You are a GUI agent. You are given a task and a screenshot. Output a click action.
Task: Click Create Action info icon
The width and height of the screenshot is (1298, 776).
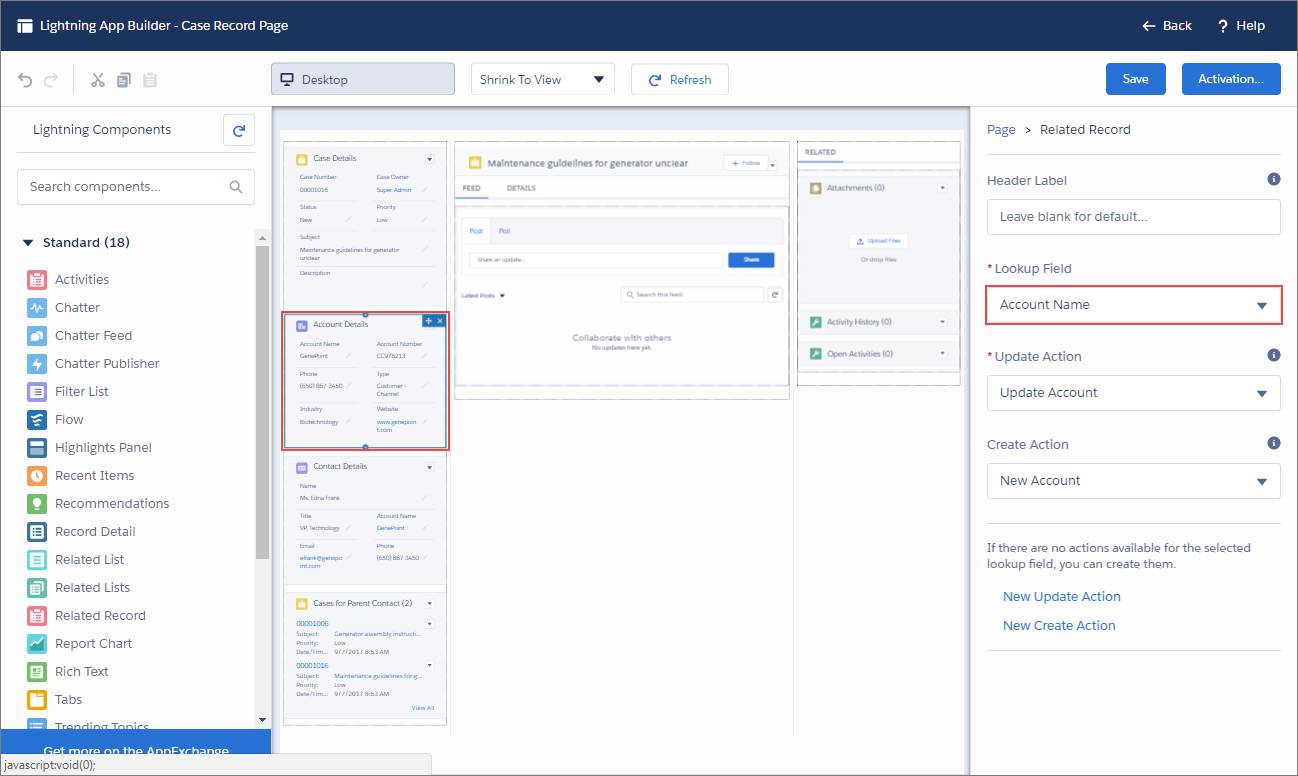coord(1274,443)
